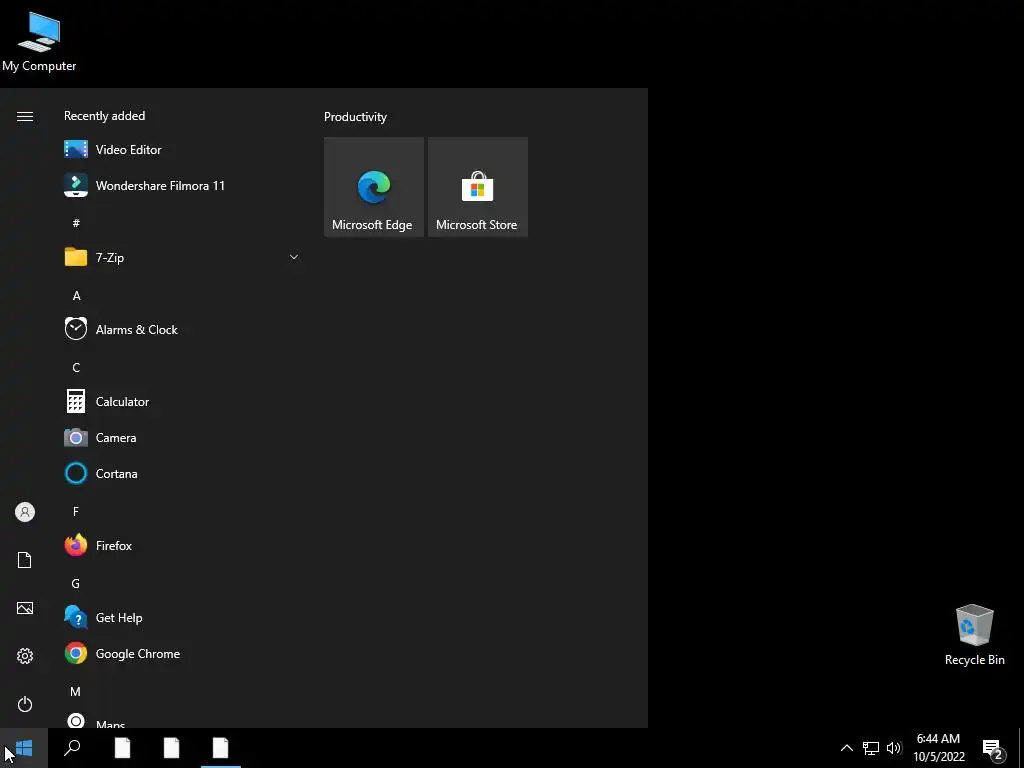Open Settings gear in Start sidebar
The height and width of the screenshot is (768, 1024).
point(25,656)
